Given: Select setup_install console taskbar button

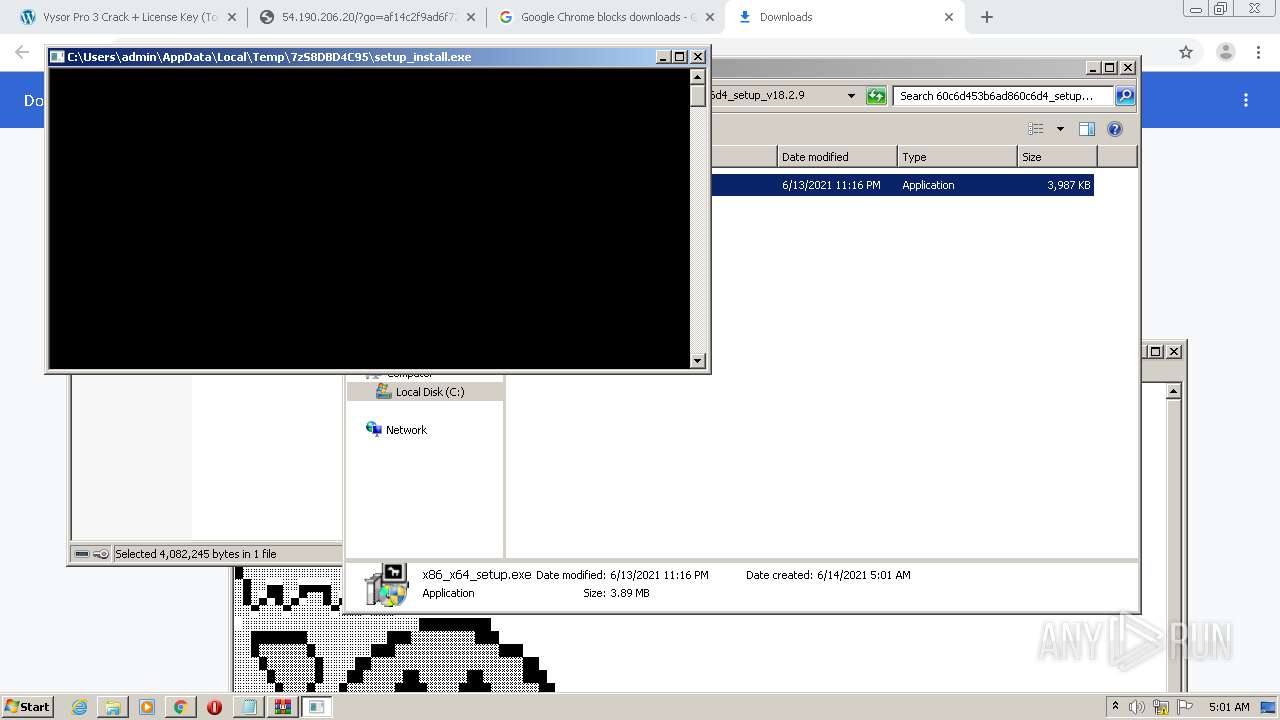Looking at the screenshot, I should click(x=316, y=707).
